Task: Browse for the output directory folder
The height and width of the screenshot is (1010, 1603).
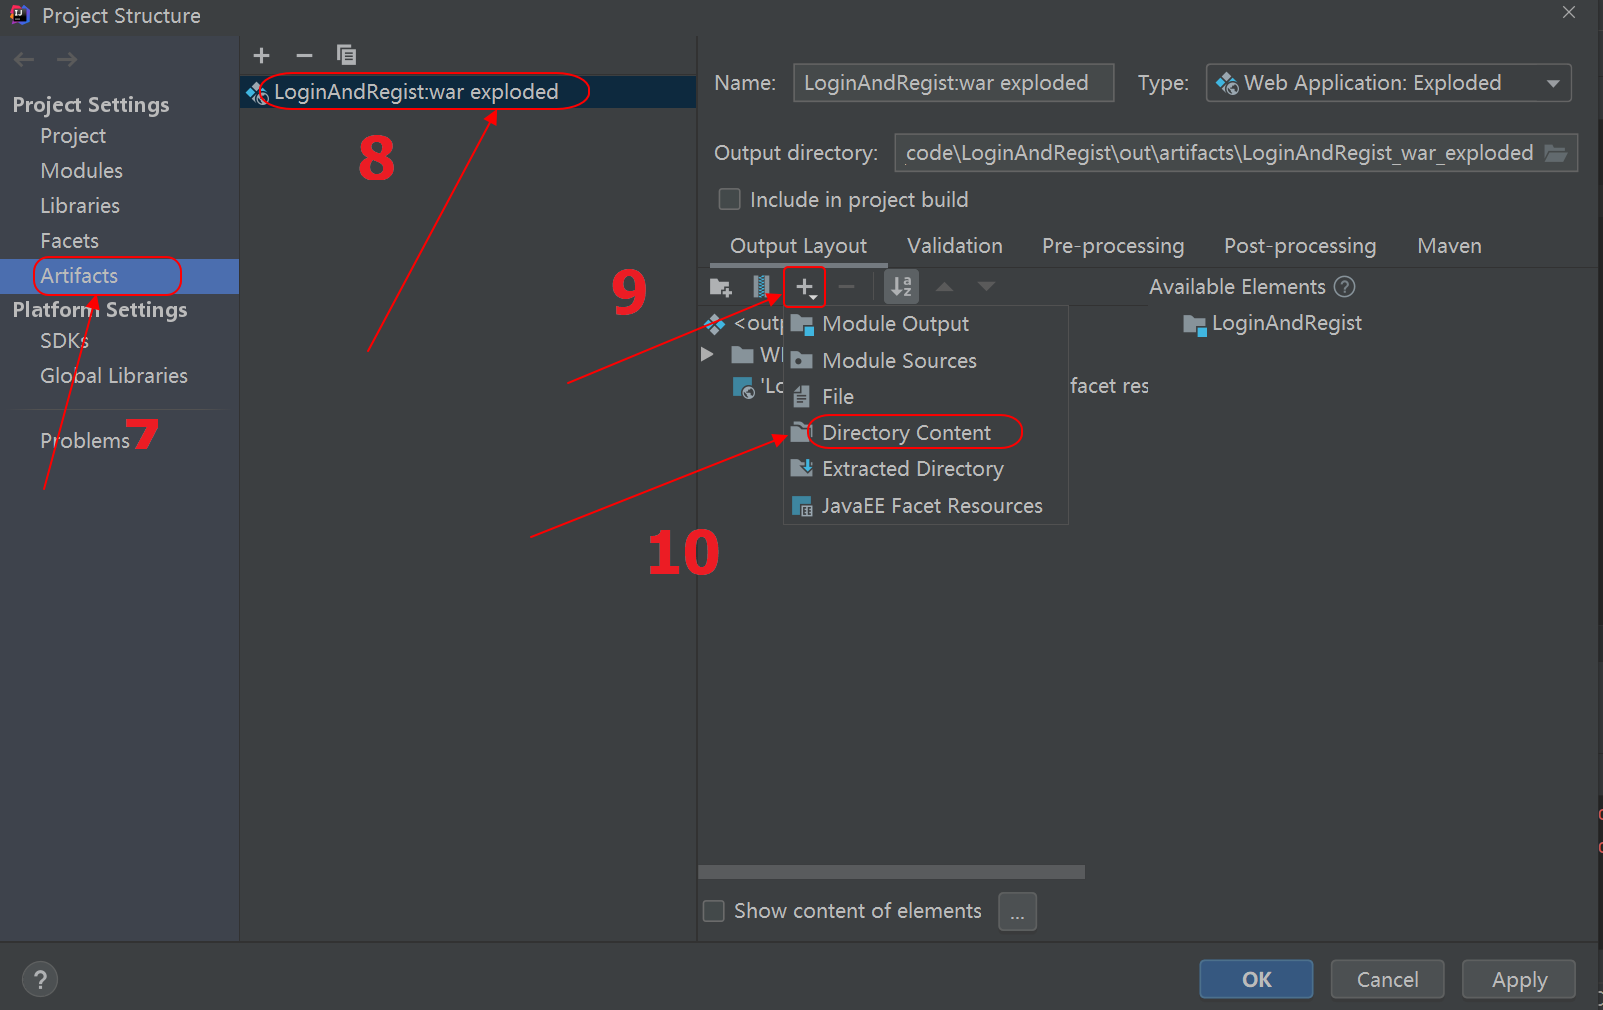Action: pyautogui.click(x=1557, y=152)
